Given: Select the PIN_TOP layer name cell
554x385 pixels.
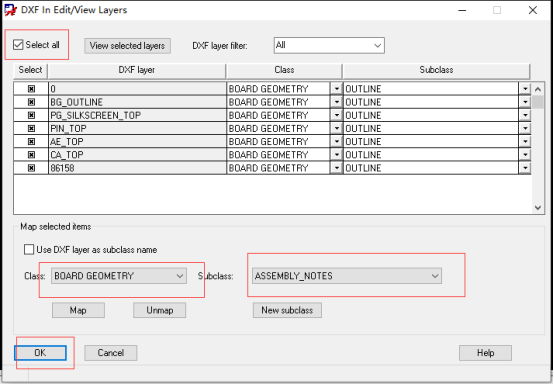Looking at the screenshot, I should [x=137, y=128].
